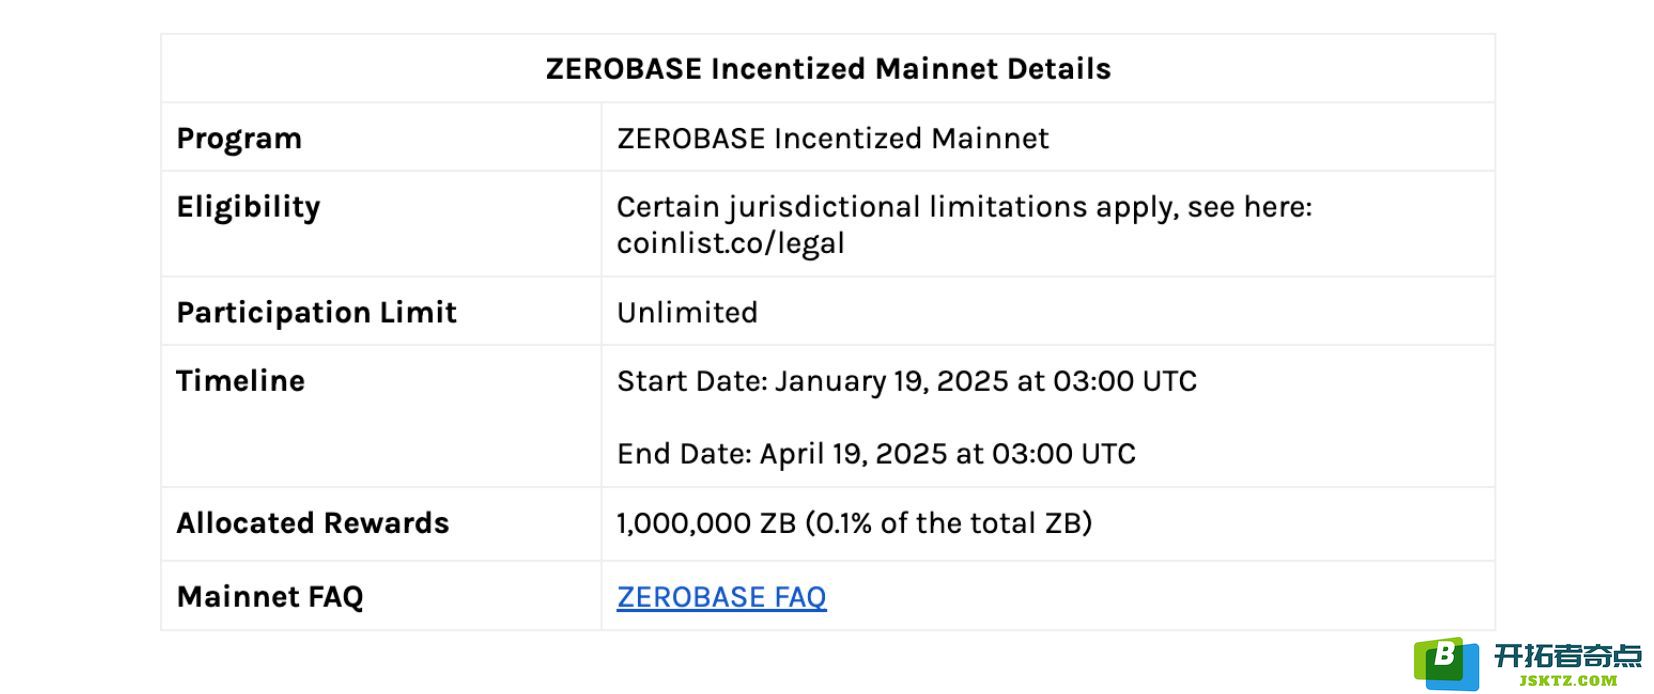Select the Timeline row label
The height and width of the screenshot is (694, 1654).
[240, 381]
